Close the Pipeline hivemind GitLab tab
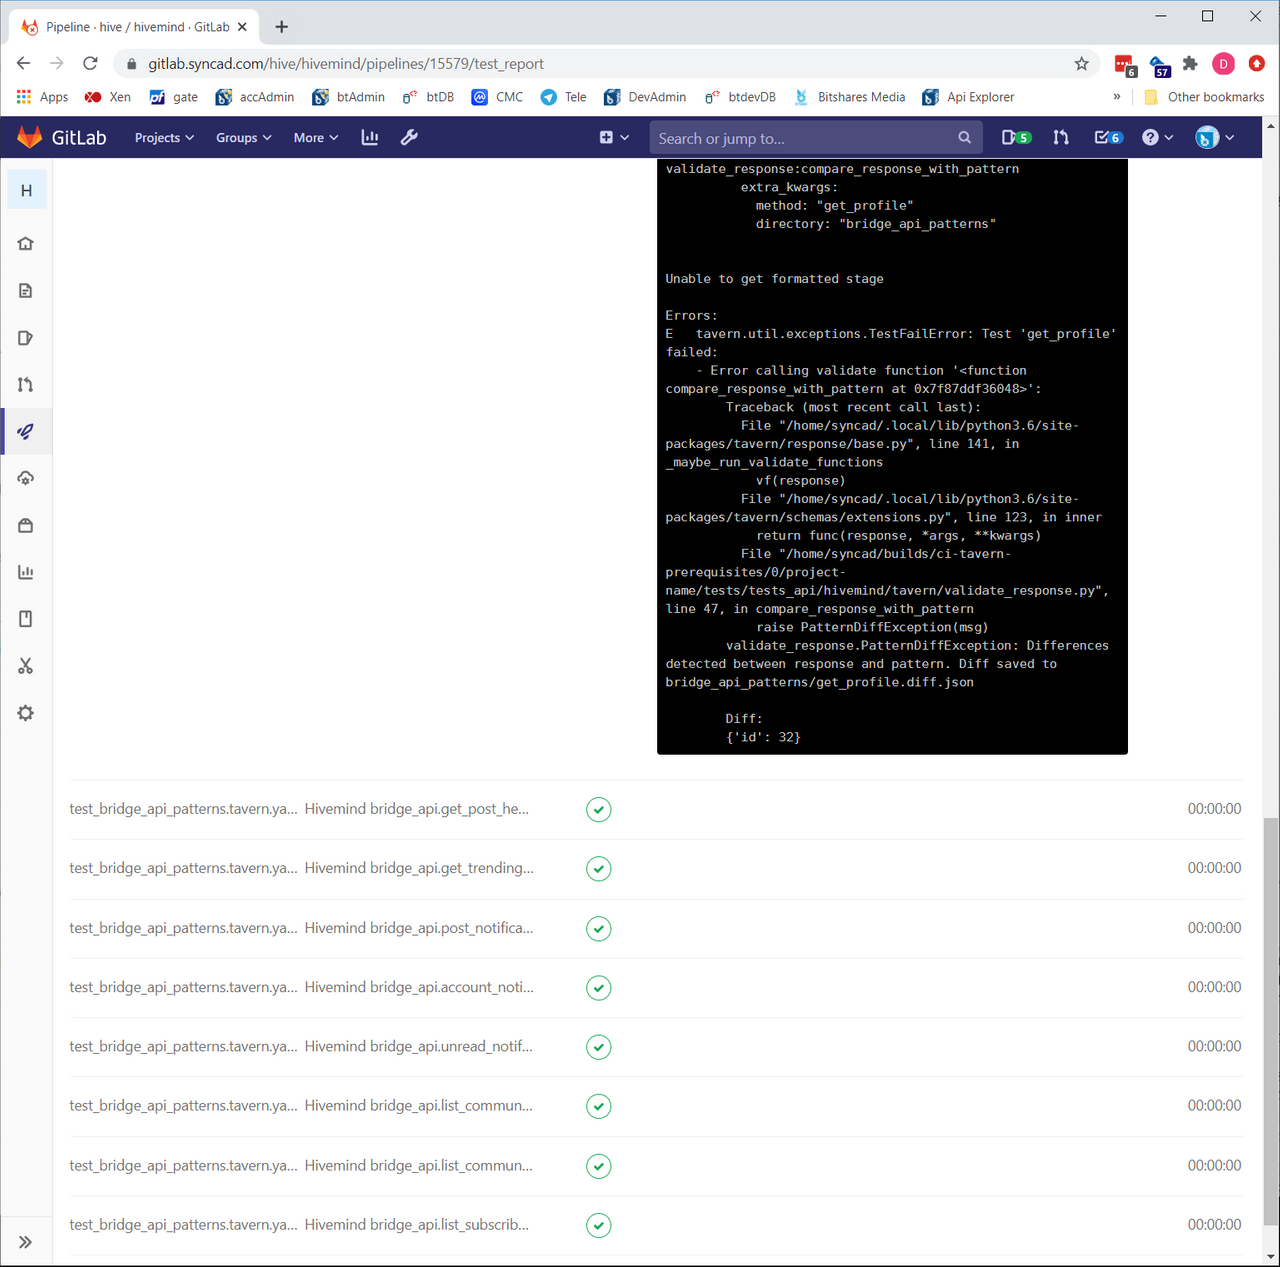This screenshot has height=1267, width=1280. pyautogui.click(x=242, y=27)
